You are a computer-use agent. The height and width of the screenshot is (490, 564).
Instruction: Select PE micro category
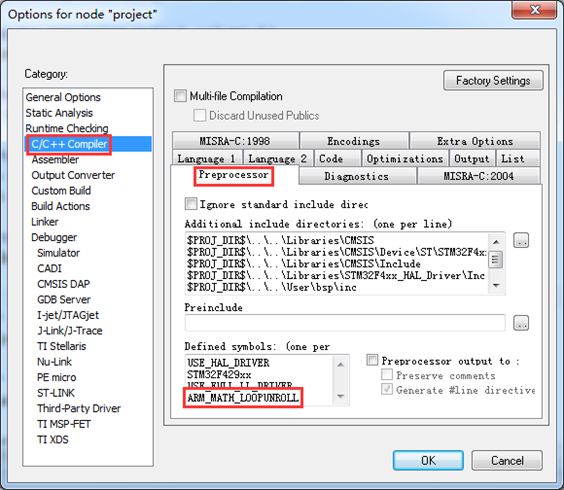pyautogui.click(x=56, y=377)
